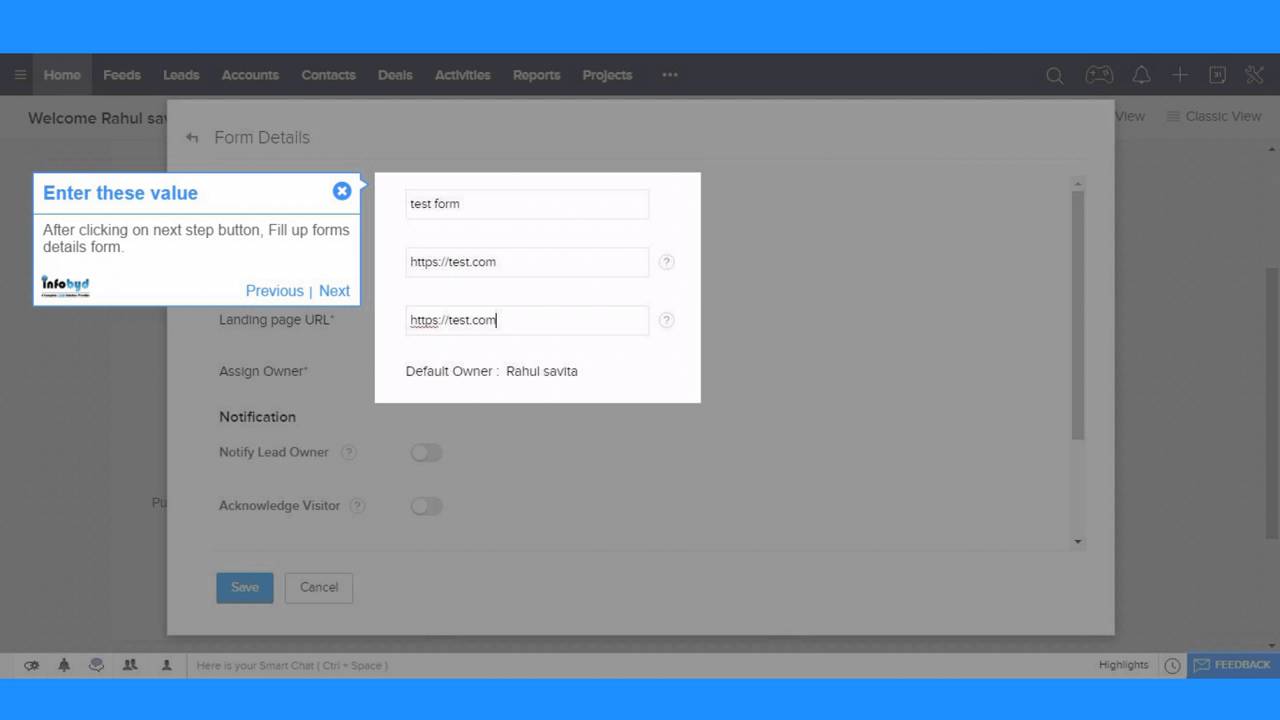Open the chat settings icon in bottom bar

[x=31, y=665]
